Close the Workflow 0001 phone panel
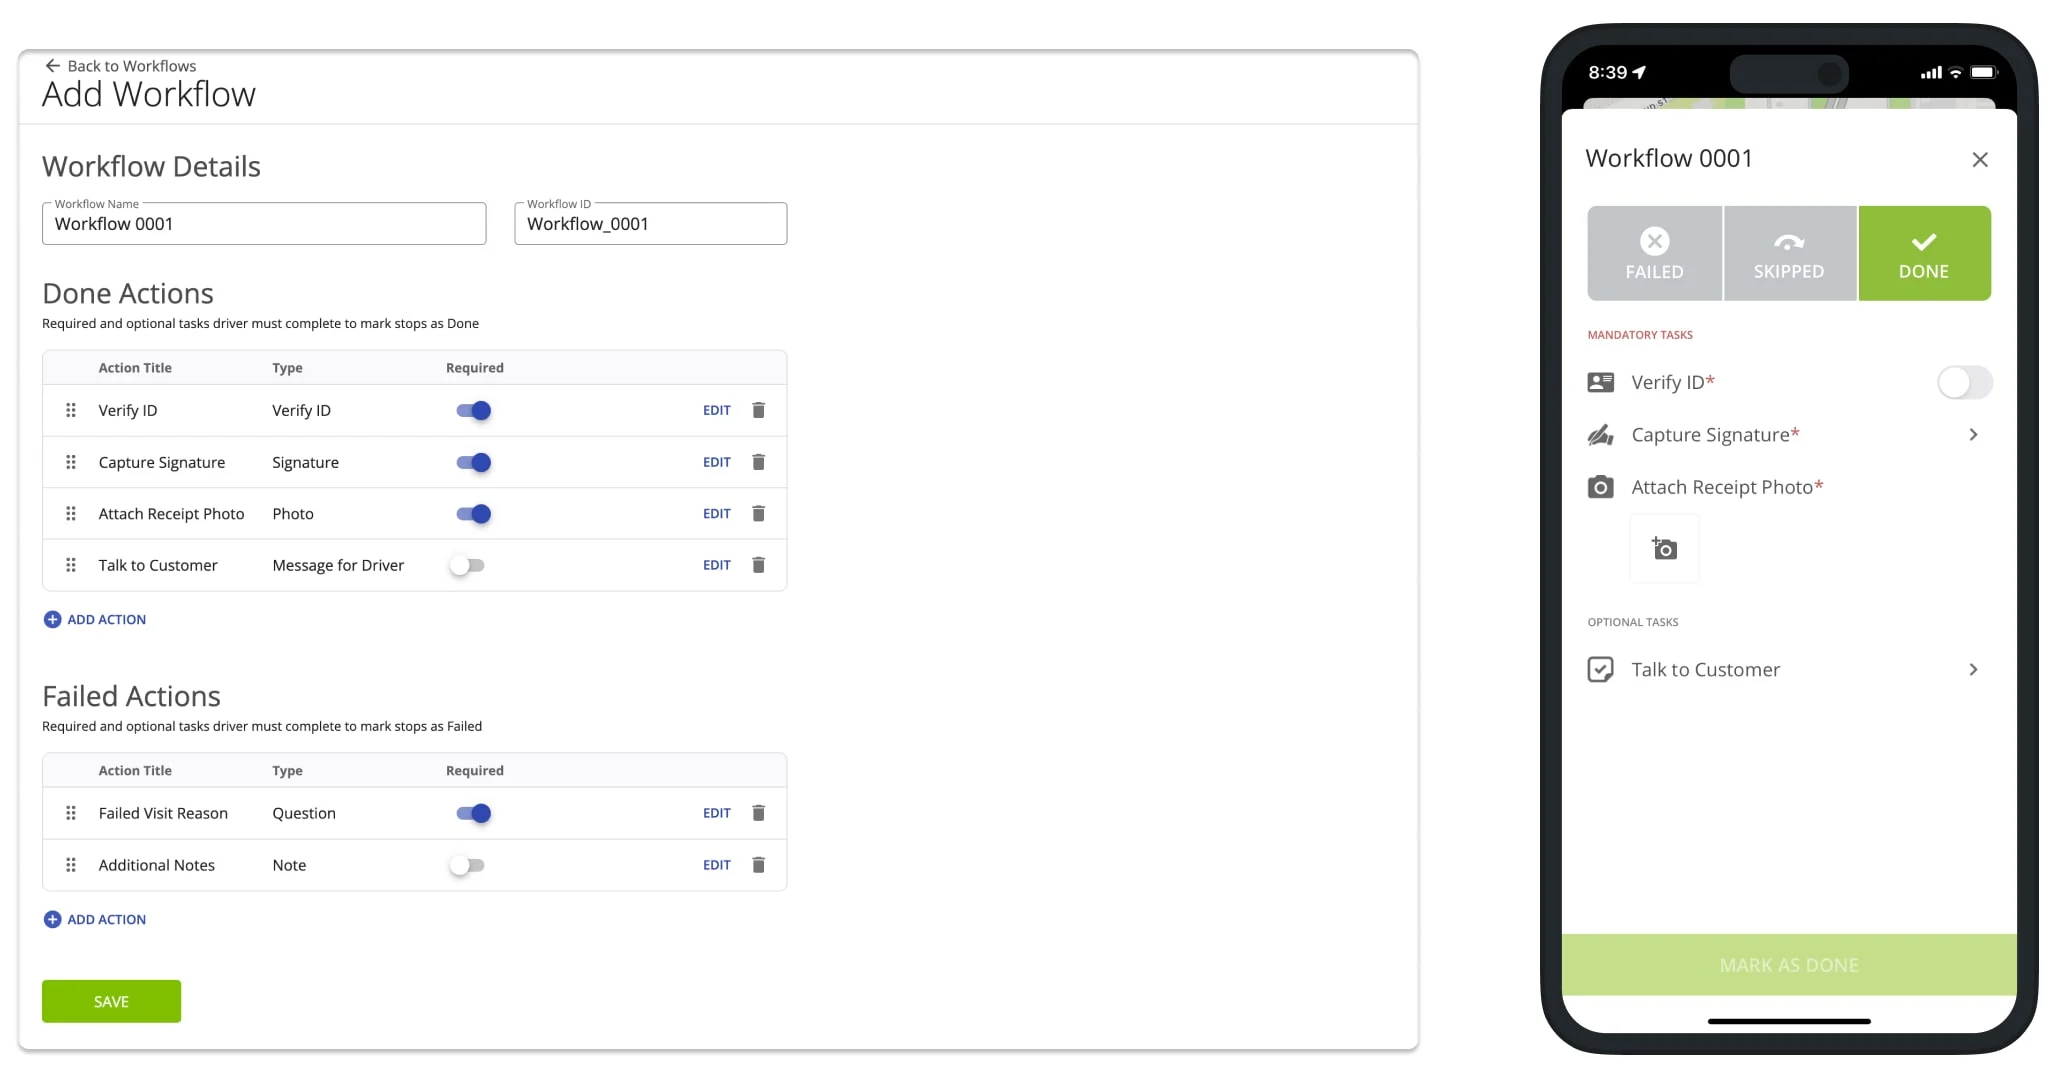 point(1979,160)
